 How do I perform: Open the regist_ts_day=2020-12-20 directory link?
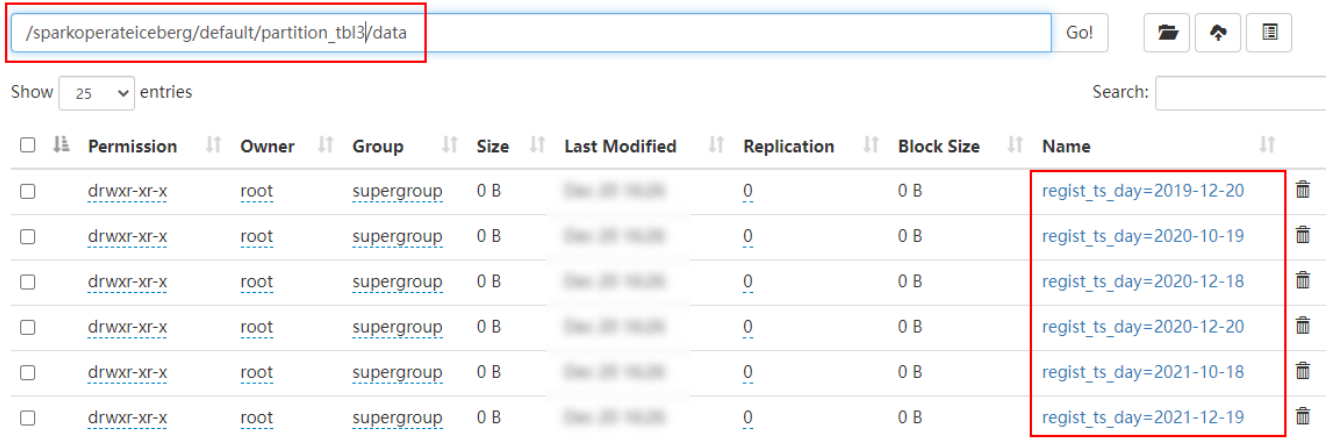(x=1143, y=327)
